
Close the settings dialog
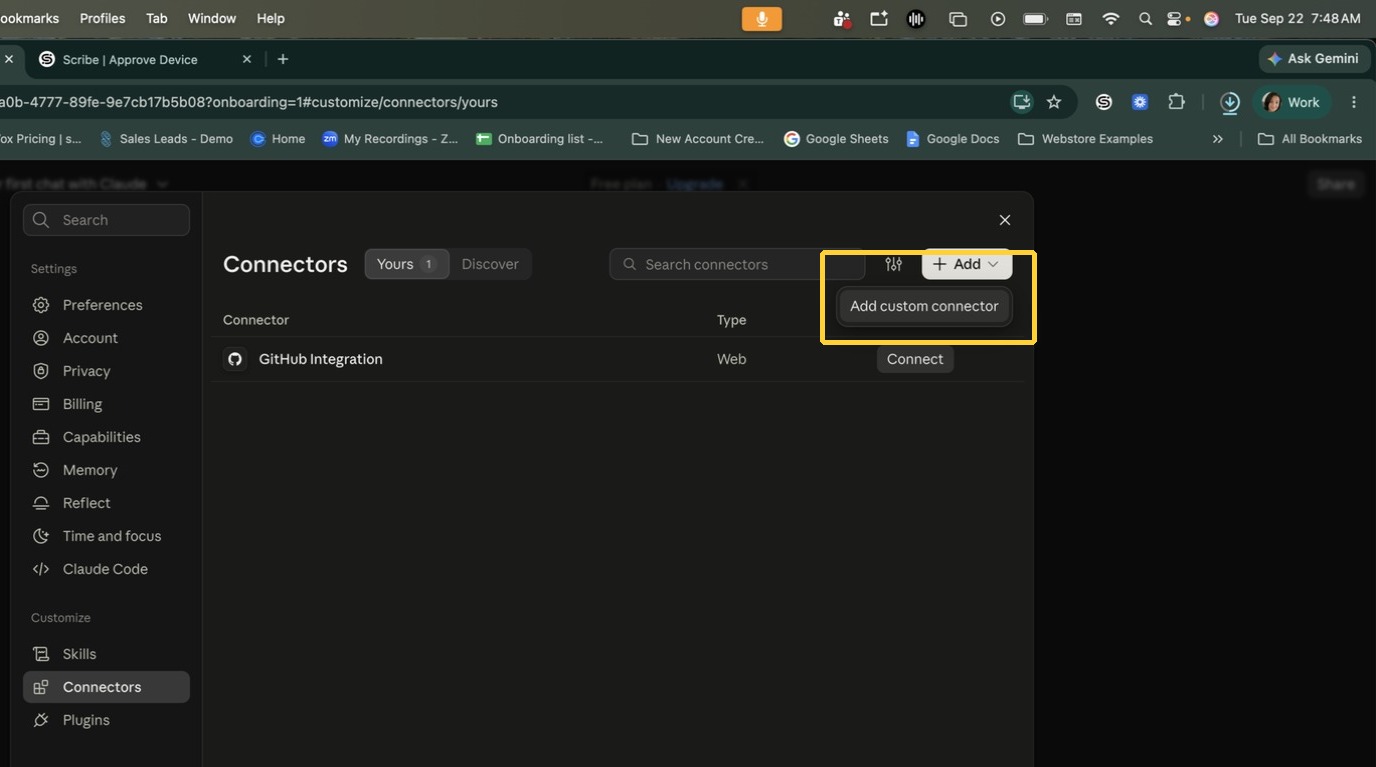(1005, 220)
